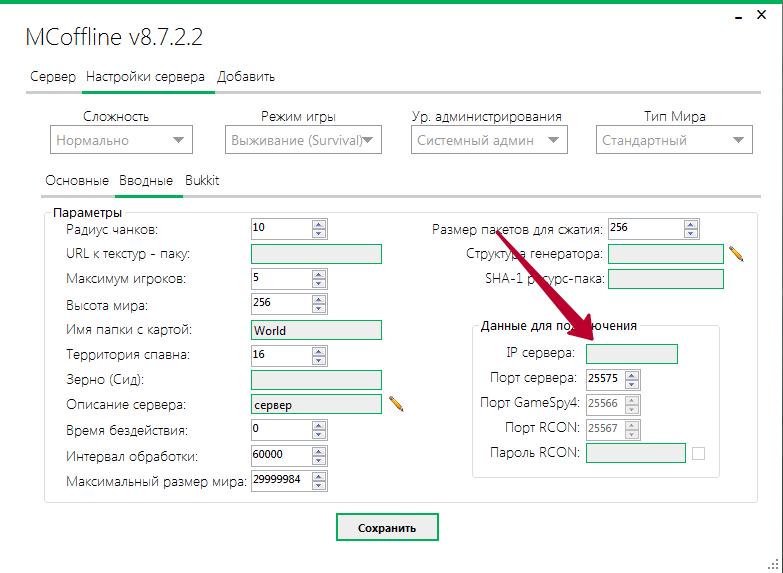The height and width of the screenshot is (573, 783).
Task: Click the SHA-1 ресурс-пака input field
Action: (x=666, y=279)
